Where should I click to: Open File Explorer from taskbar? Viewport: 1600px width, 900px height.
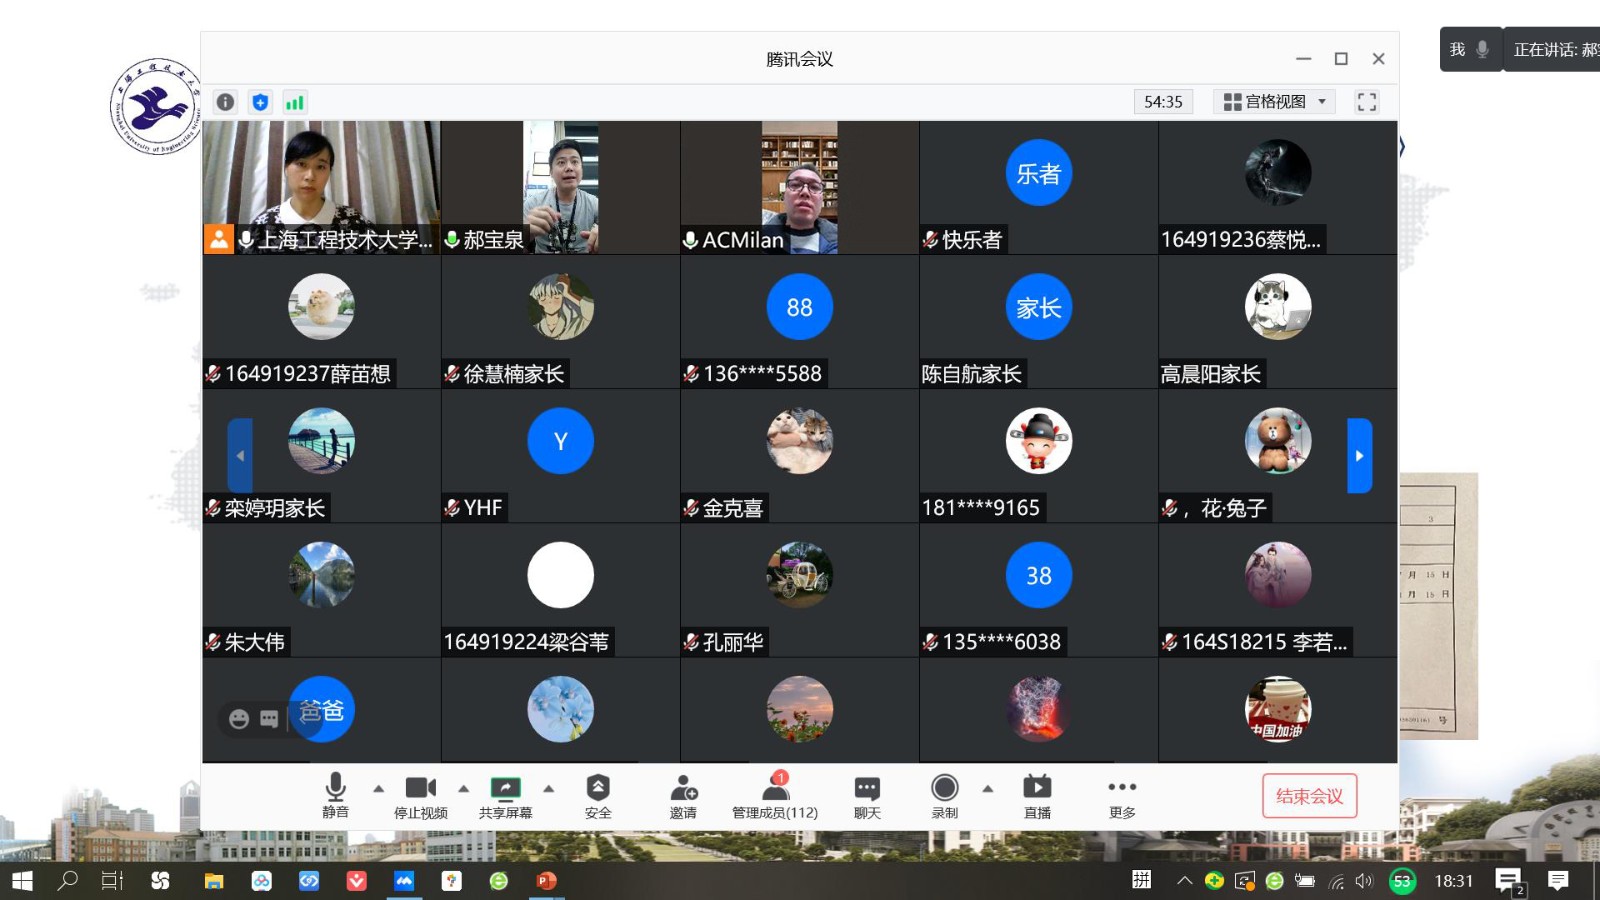[x=213, y=880]
